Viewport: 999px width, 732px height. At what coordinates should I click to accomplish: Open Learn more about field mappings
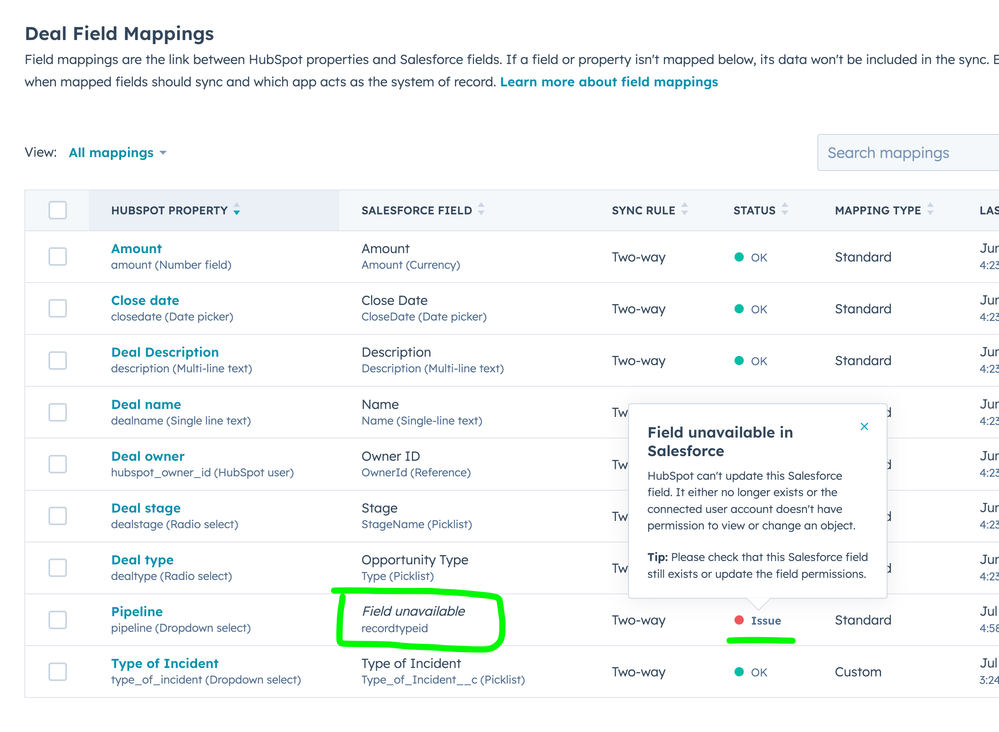click(609, 82)
